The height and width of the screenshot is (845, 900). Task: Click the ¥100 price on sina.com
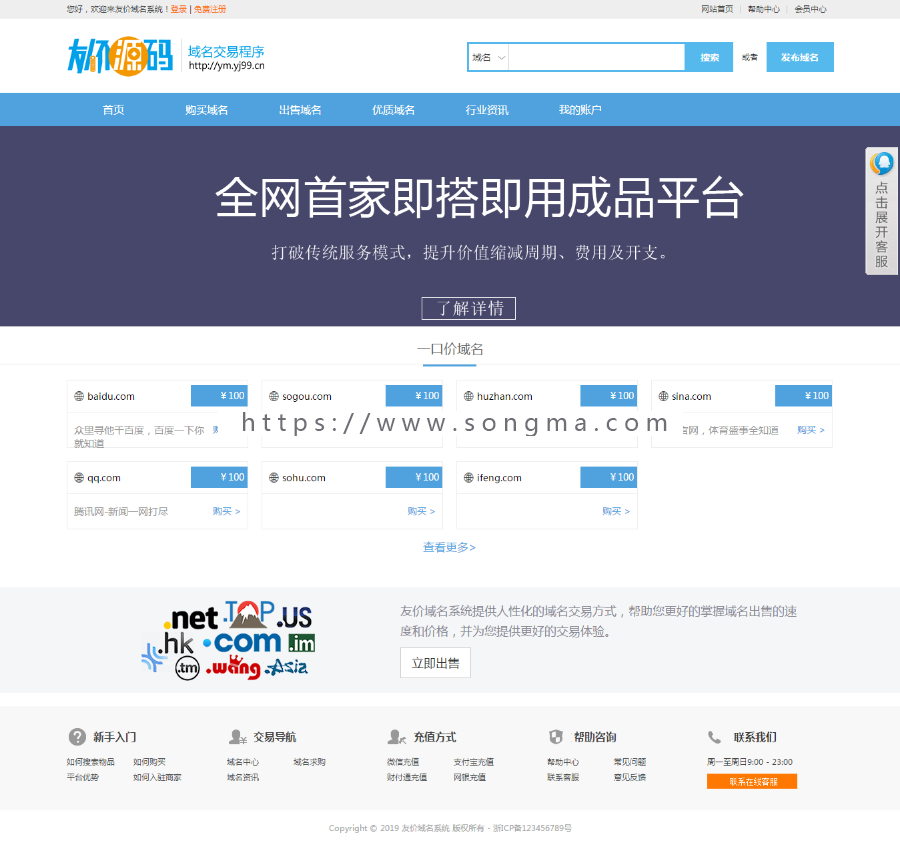[804, 396]
